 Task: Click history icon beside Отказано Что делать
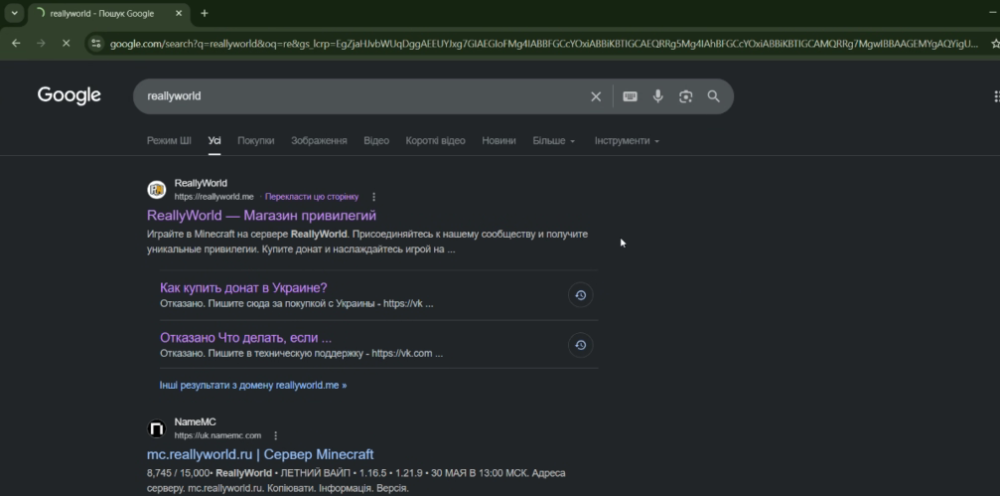(580, 345)
